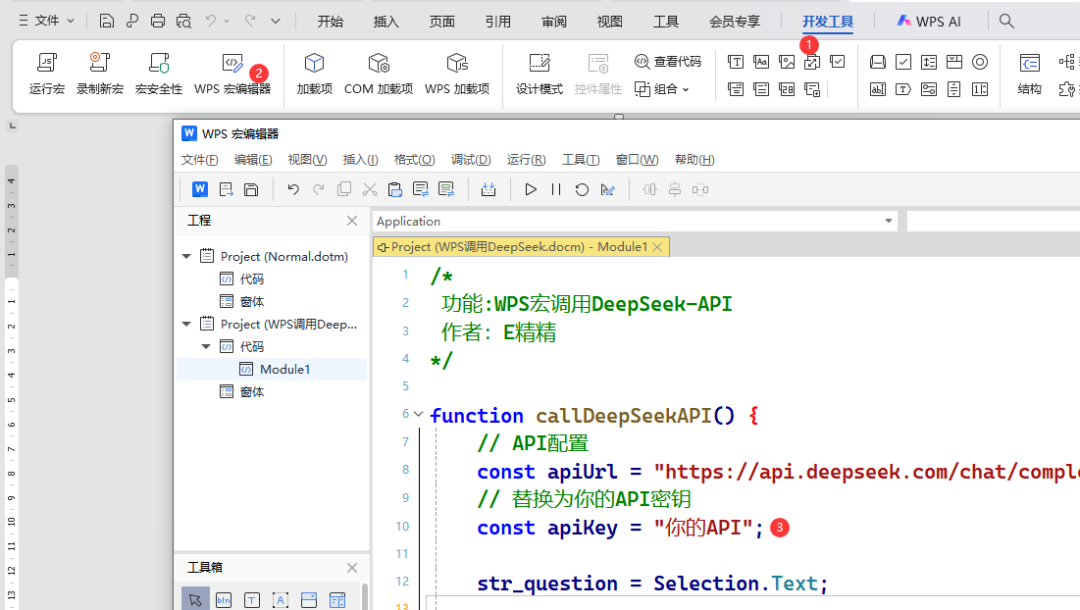Fold the callDeepSeekAPI function at line 6

(x=418, y=414)
